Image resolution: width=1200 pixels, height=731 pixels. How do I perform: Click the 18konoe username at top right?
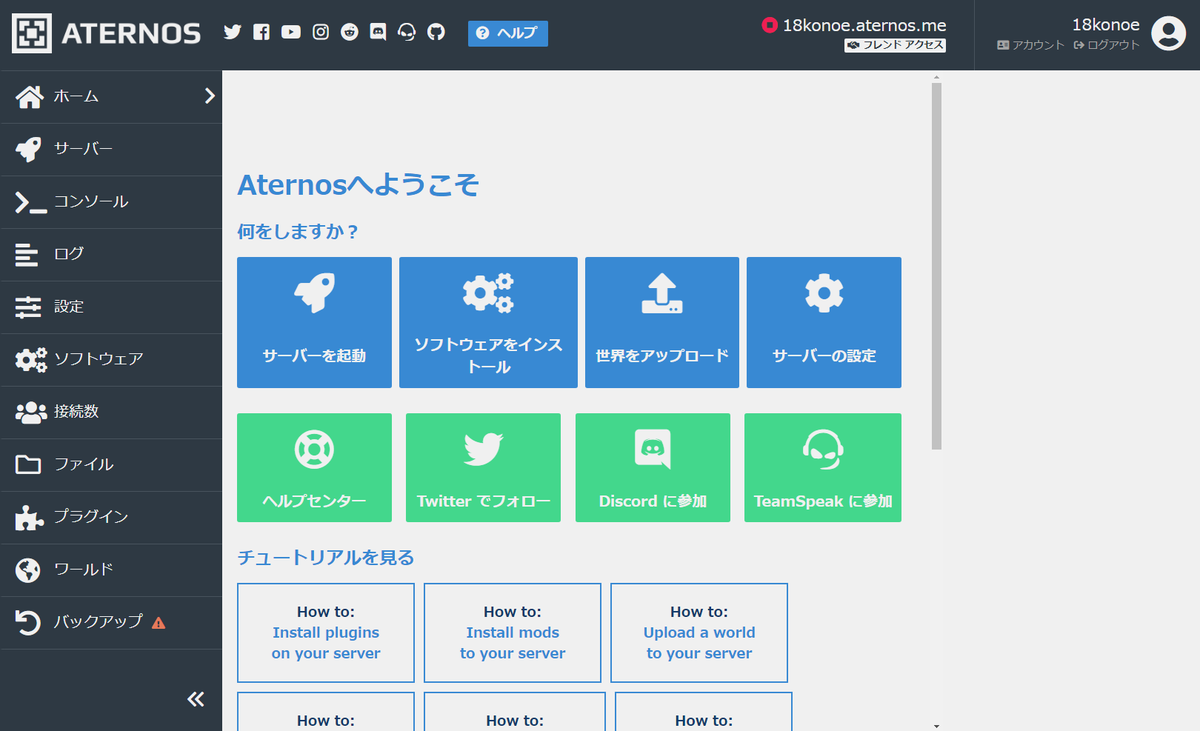click(1106, 25)
